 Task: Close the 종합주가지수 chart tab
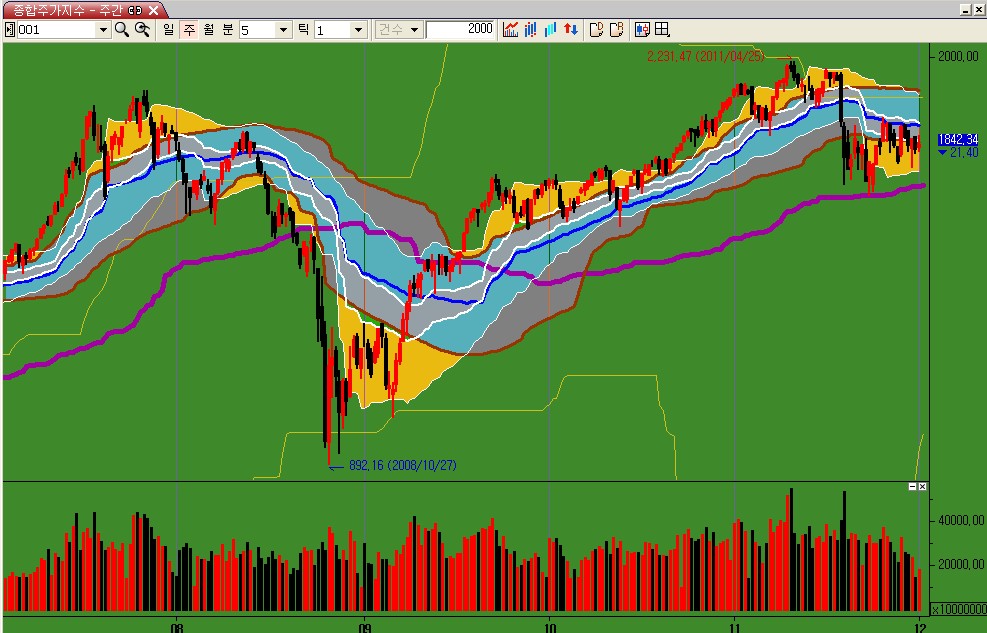153,9
